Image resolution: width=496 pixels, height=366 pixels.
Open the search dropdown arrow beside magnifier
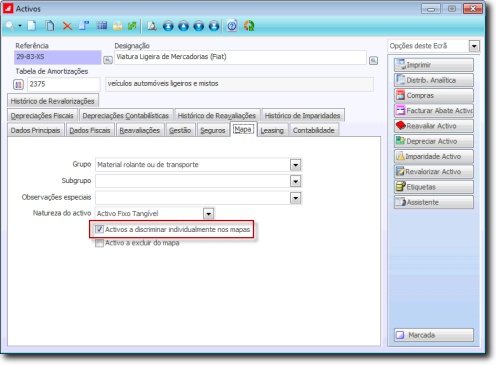[x=20, y=26]
